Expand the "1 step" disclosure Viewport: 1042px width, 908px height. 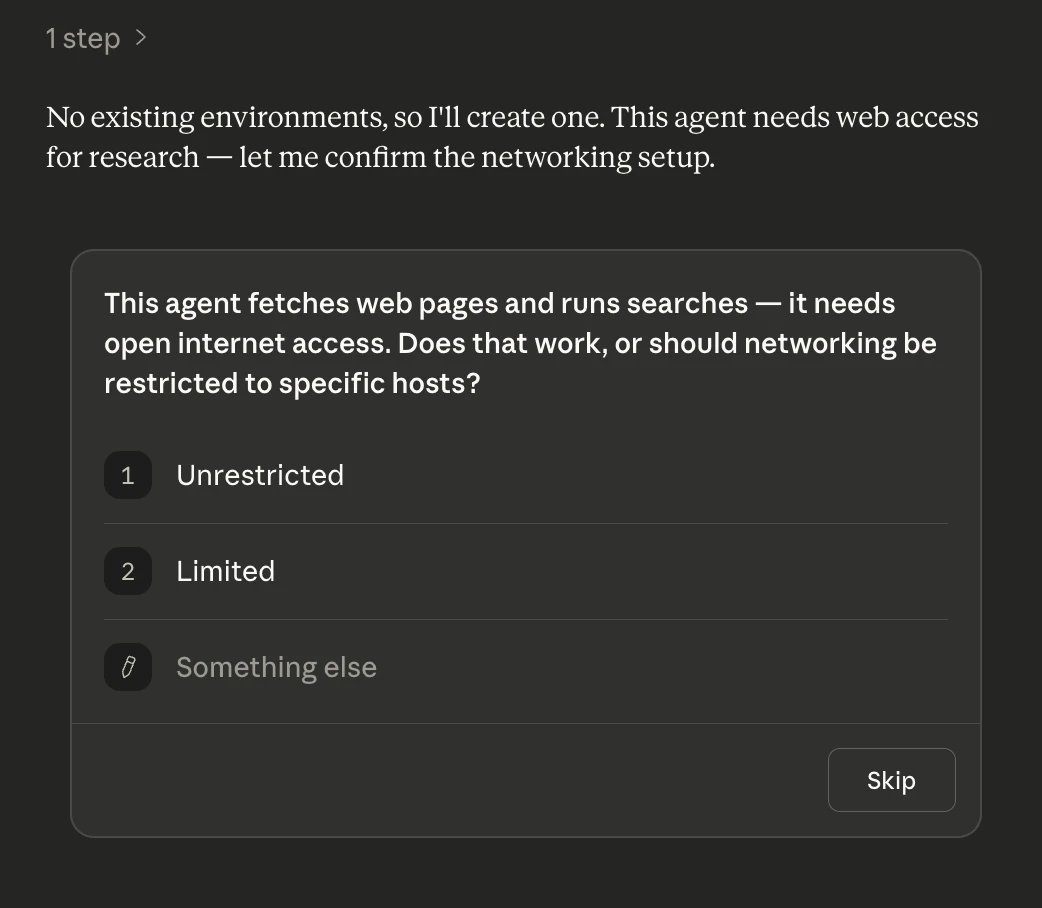click(x=96, y=39)
